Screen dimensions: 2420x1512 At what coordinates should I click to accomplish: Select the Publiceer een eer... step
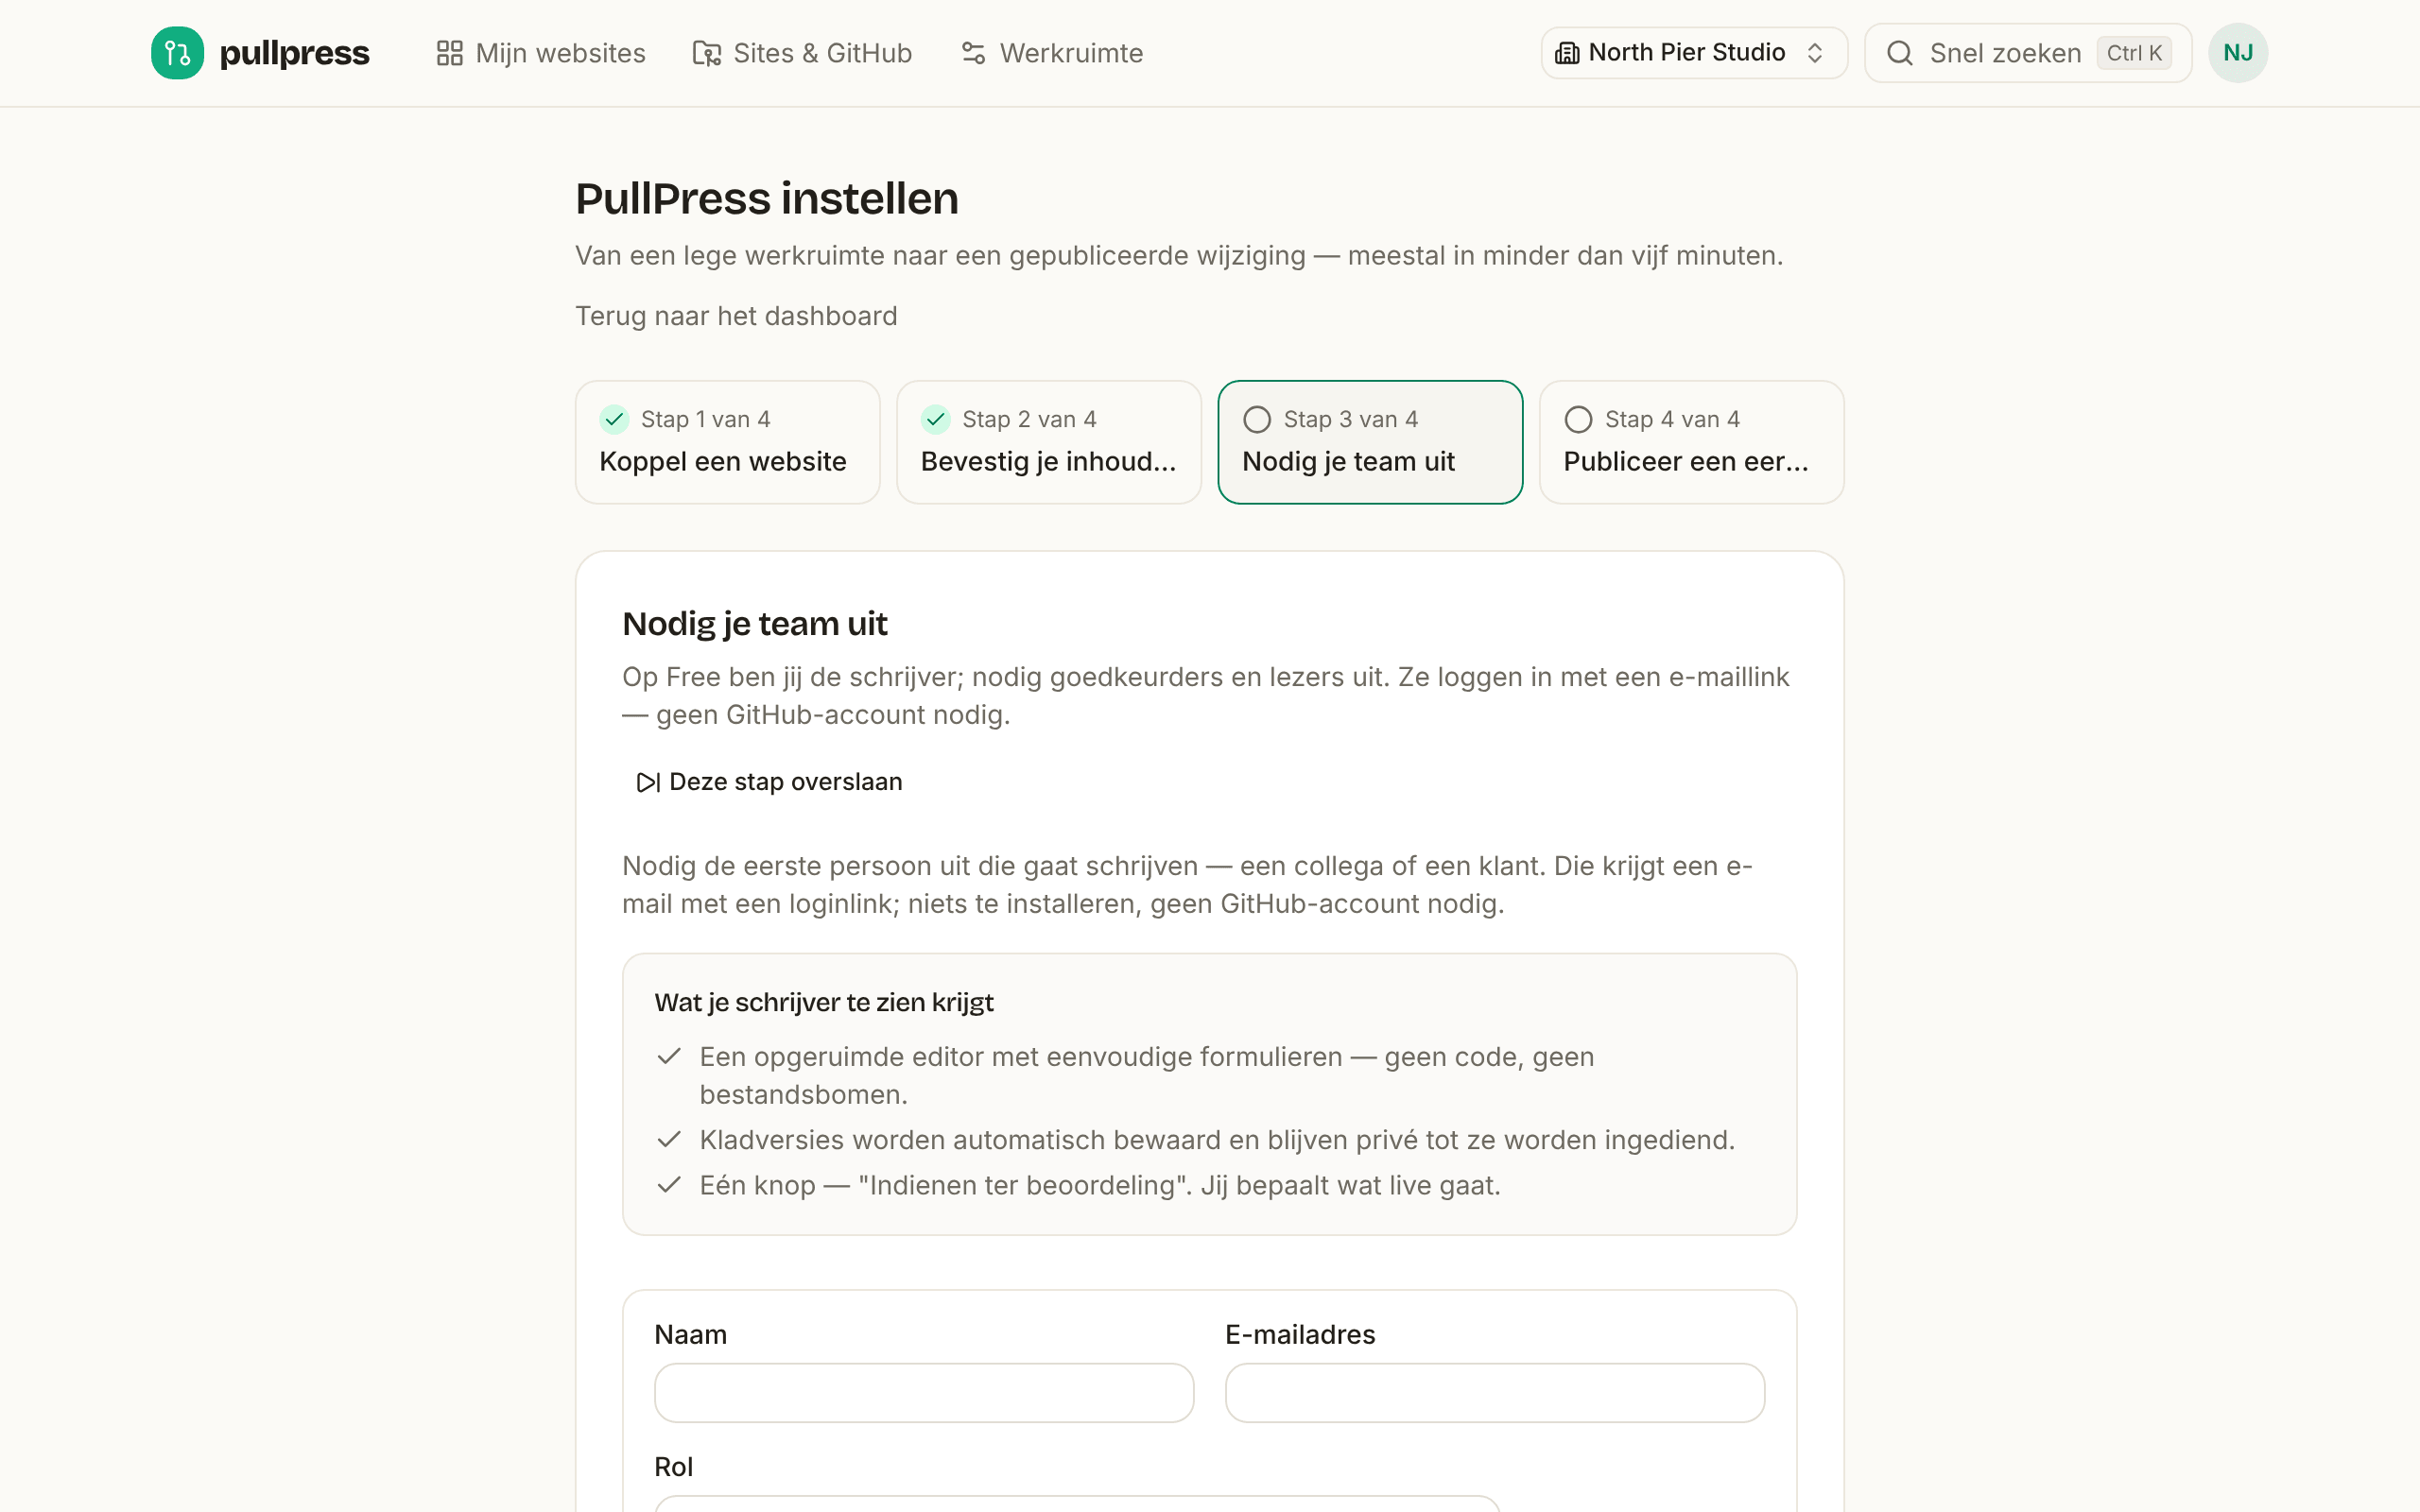click(1692, 442)
